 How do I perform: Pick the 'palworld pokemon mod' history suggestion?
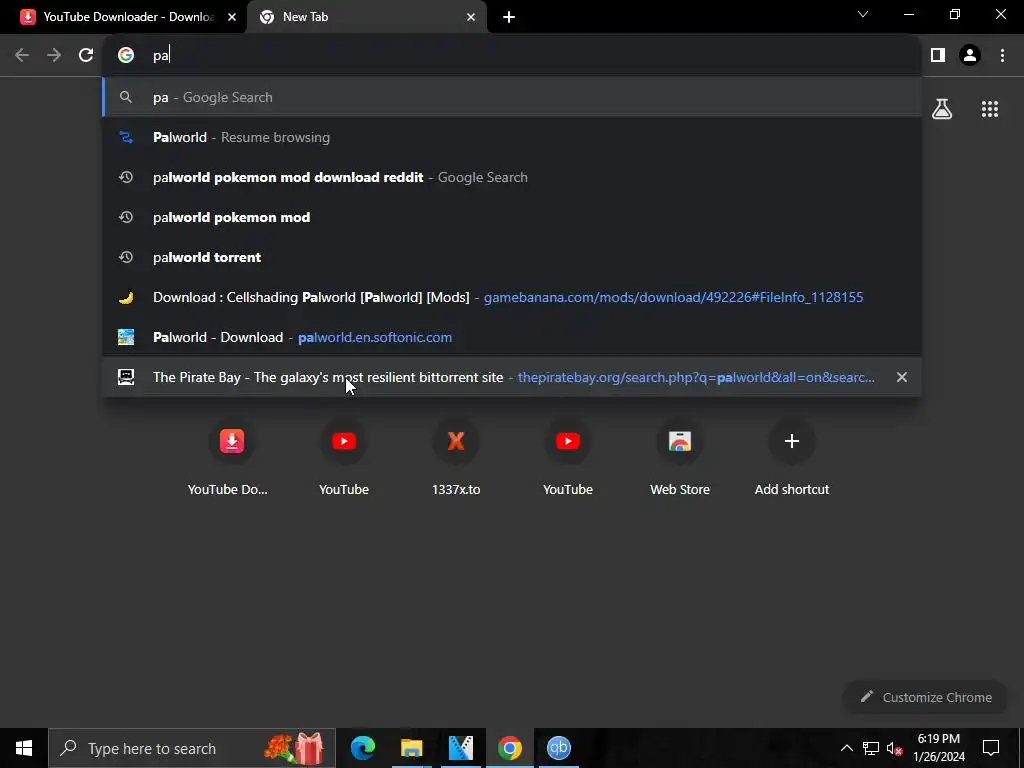click(x=512, y=217)
